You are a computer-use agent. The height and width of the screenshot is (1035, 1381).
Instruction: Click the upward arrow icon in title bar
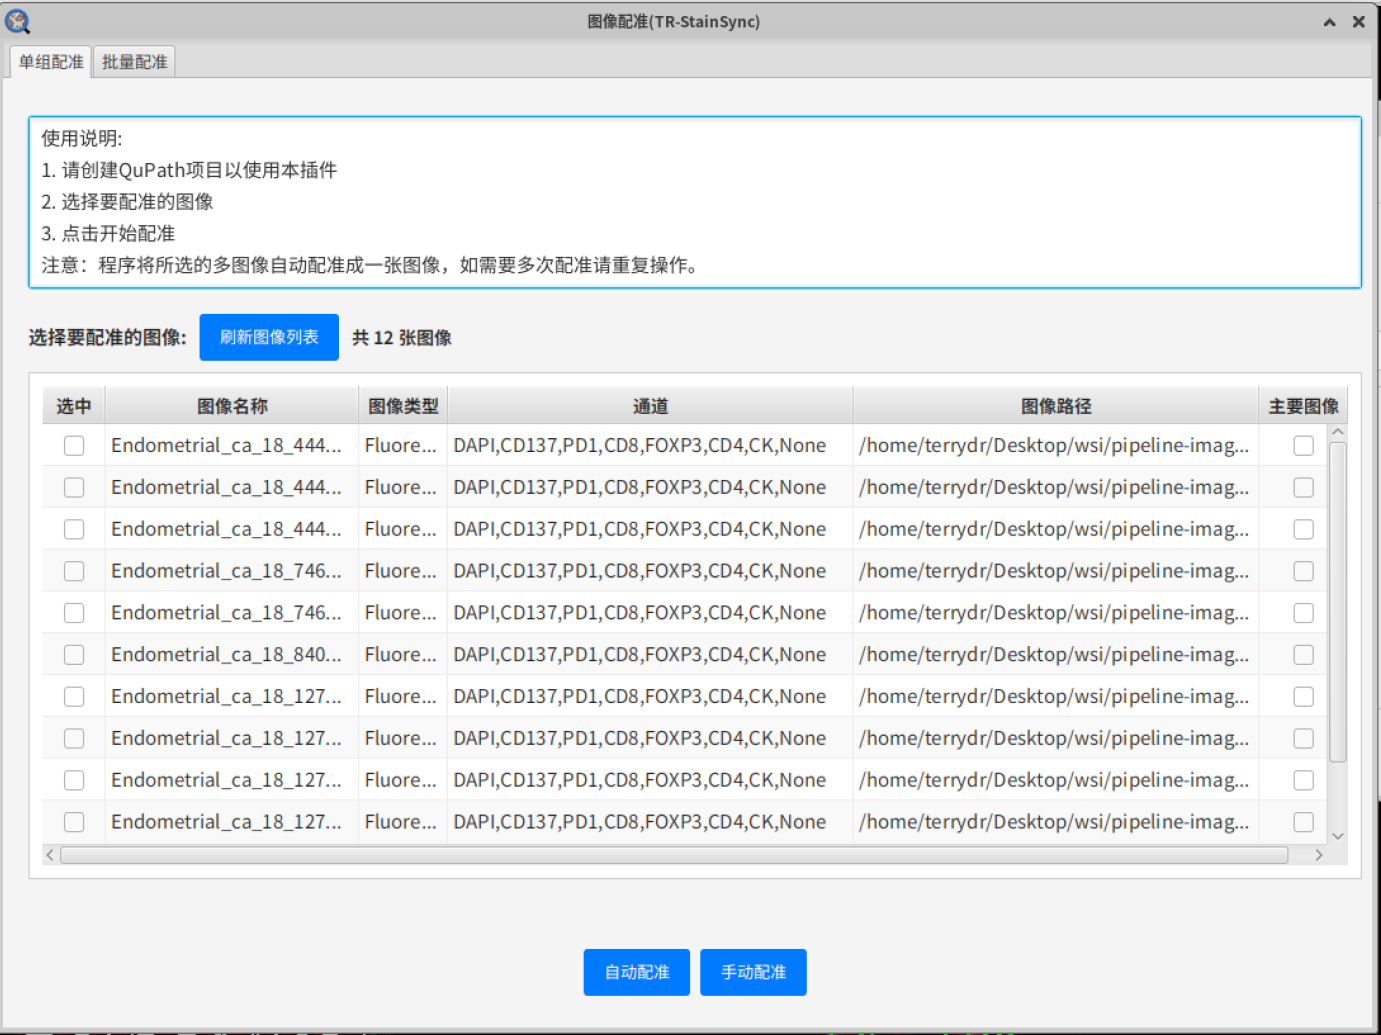pyautogui.click(x=1329, y=22)
